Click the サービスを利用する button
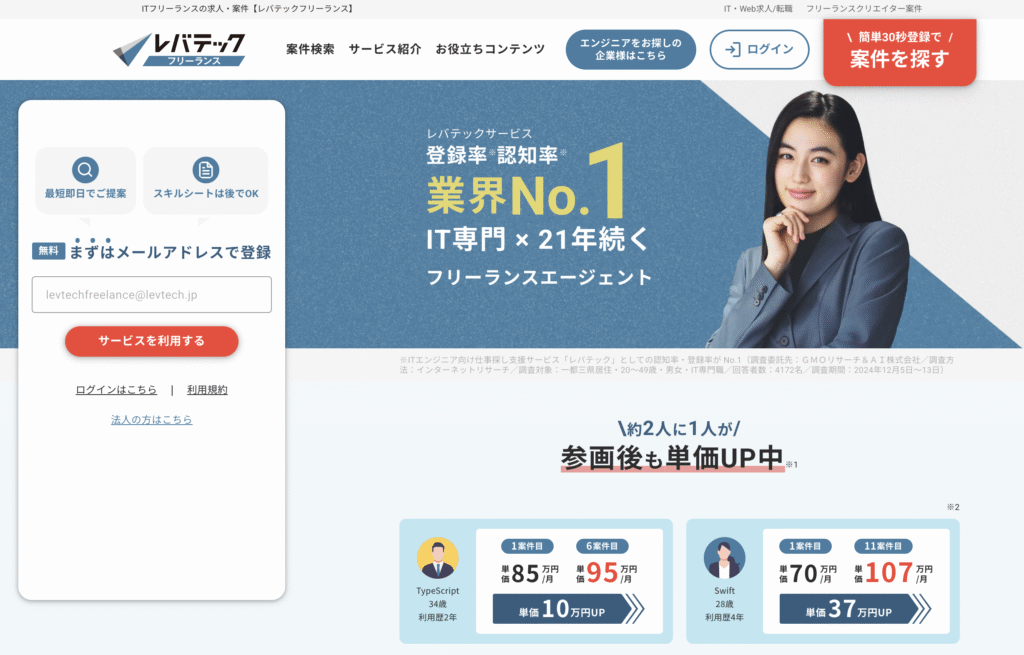 (152, 341)
